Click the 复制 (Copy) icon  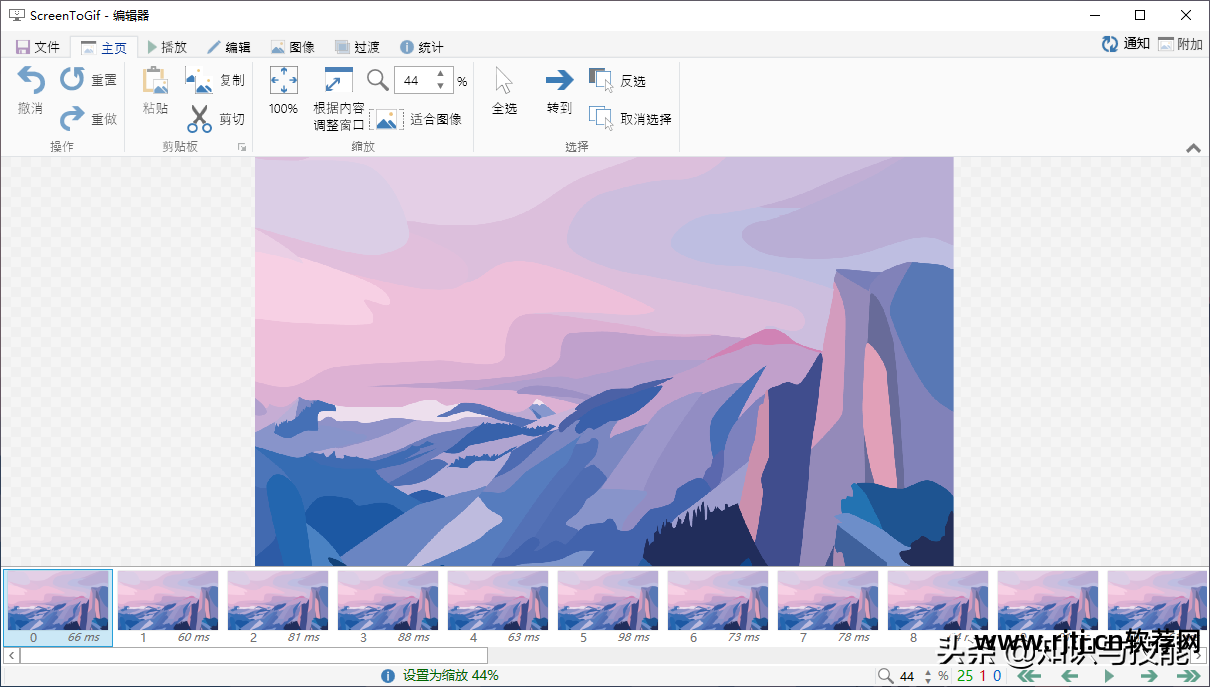pos(200,80)
